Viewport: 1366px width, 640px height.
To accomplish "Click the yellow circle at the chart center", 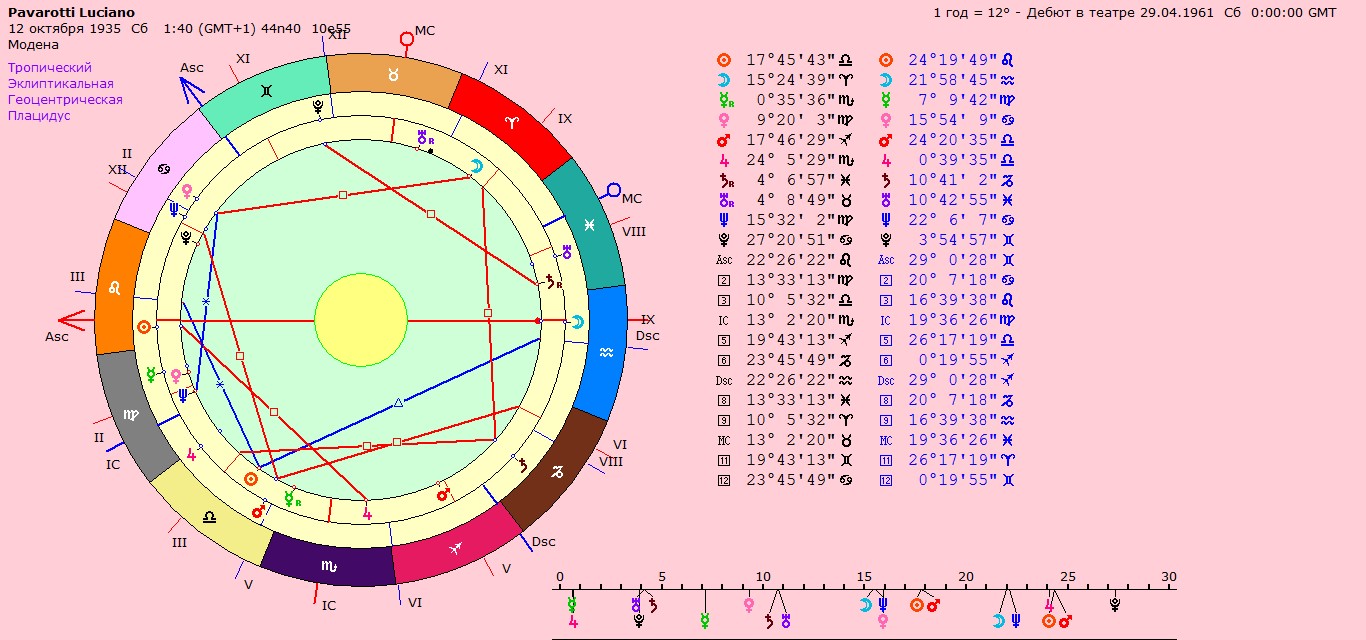I will tap(361, 320).
